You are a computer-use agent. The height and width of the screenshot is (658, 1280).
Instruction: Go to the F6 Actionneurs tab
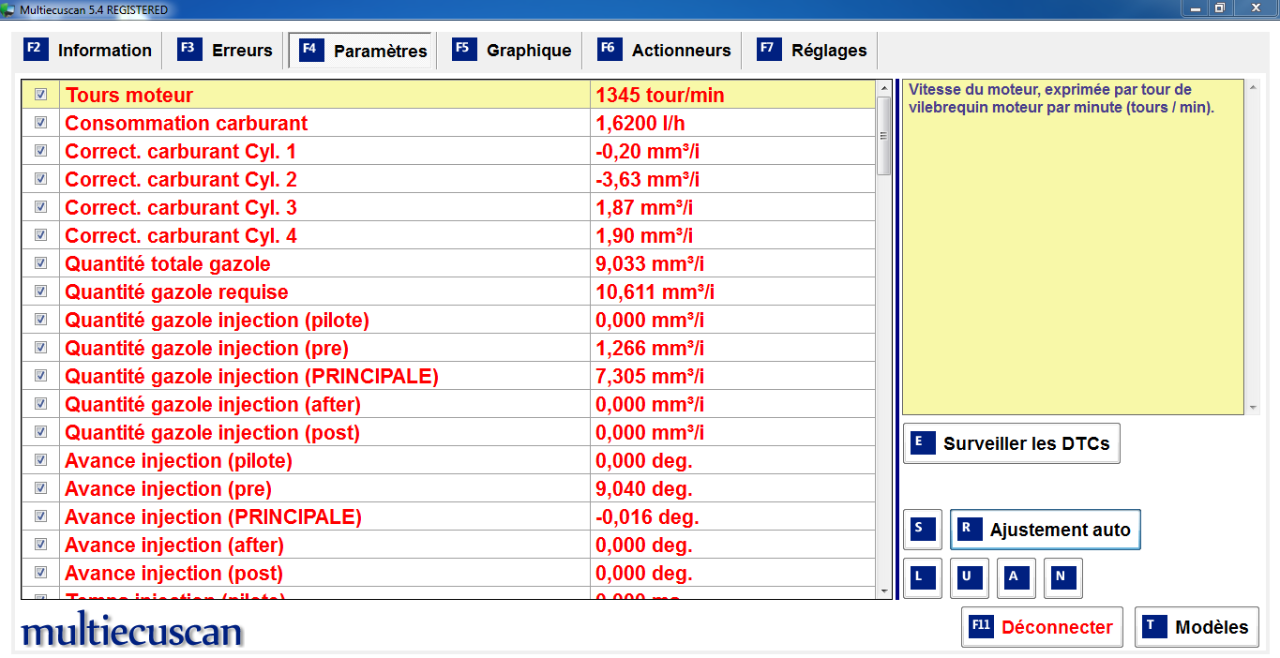pyautogui.click(x=665, y=50)
